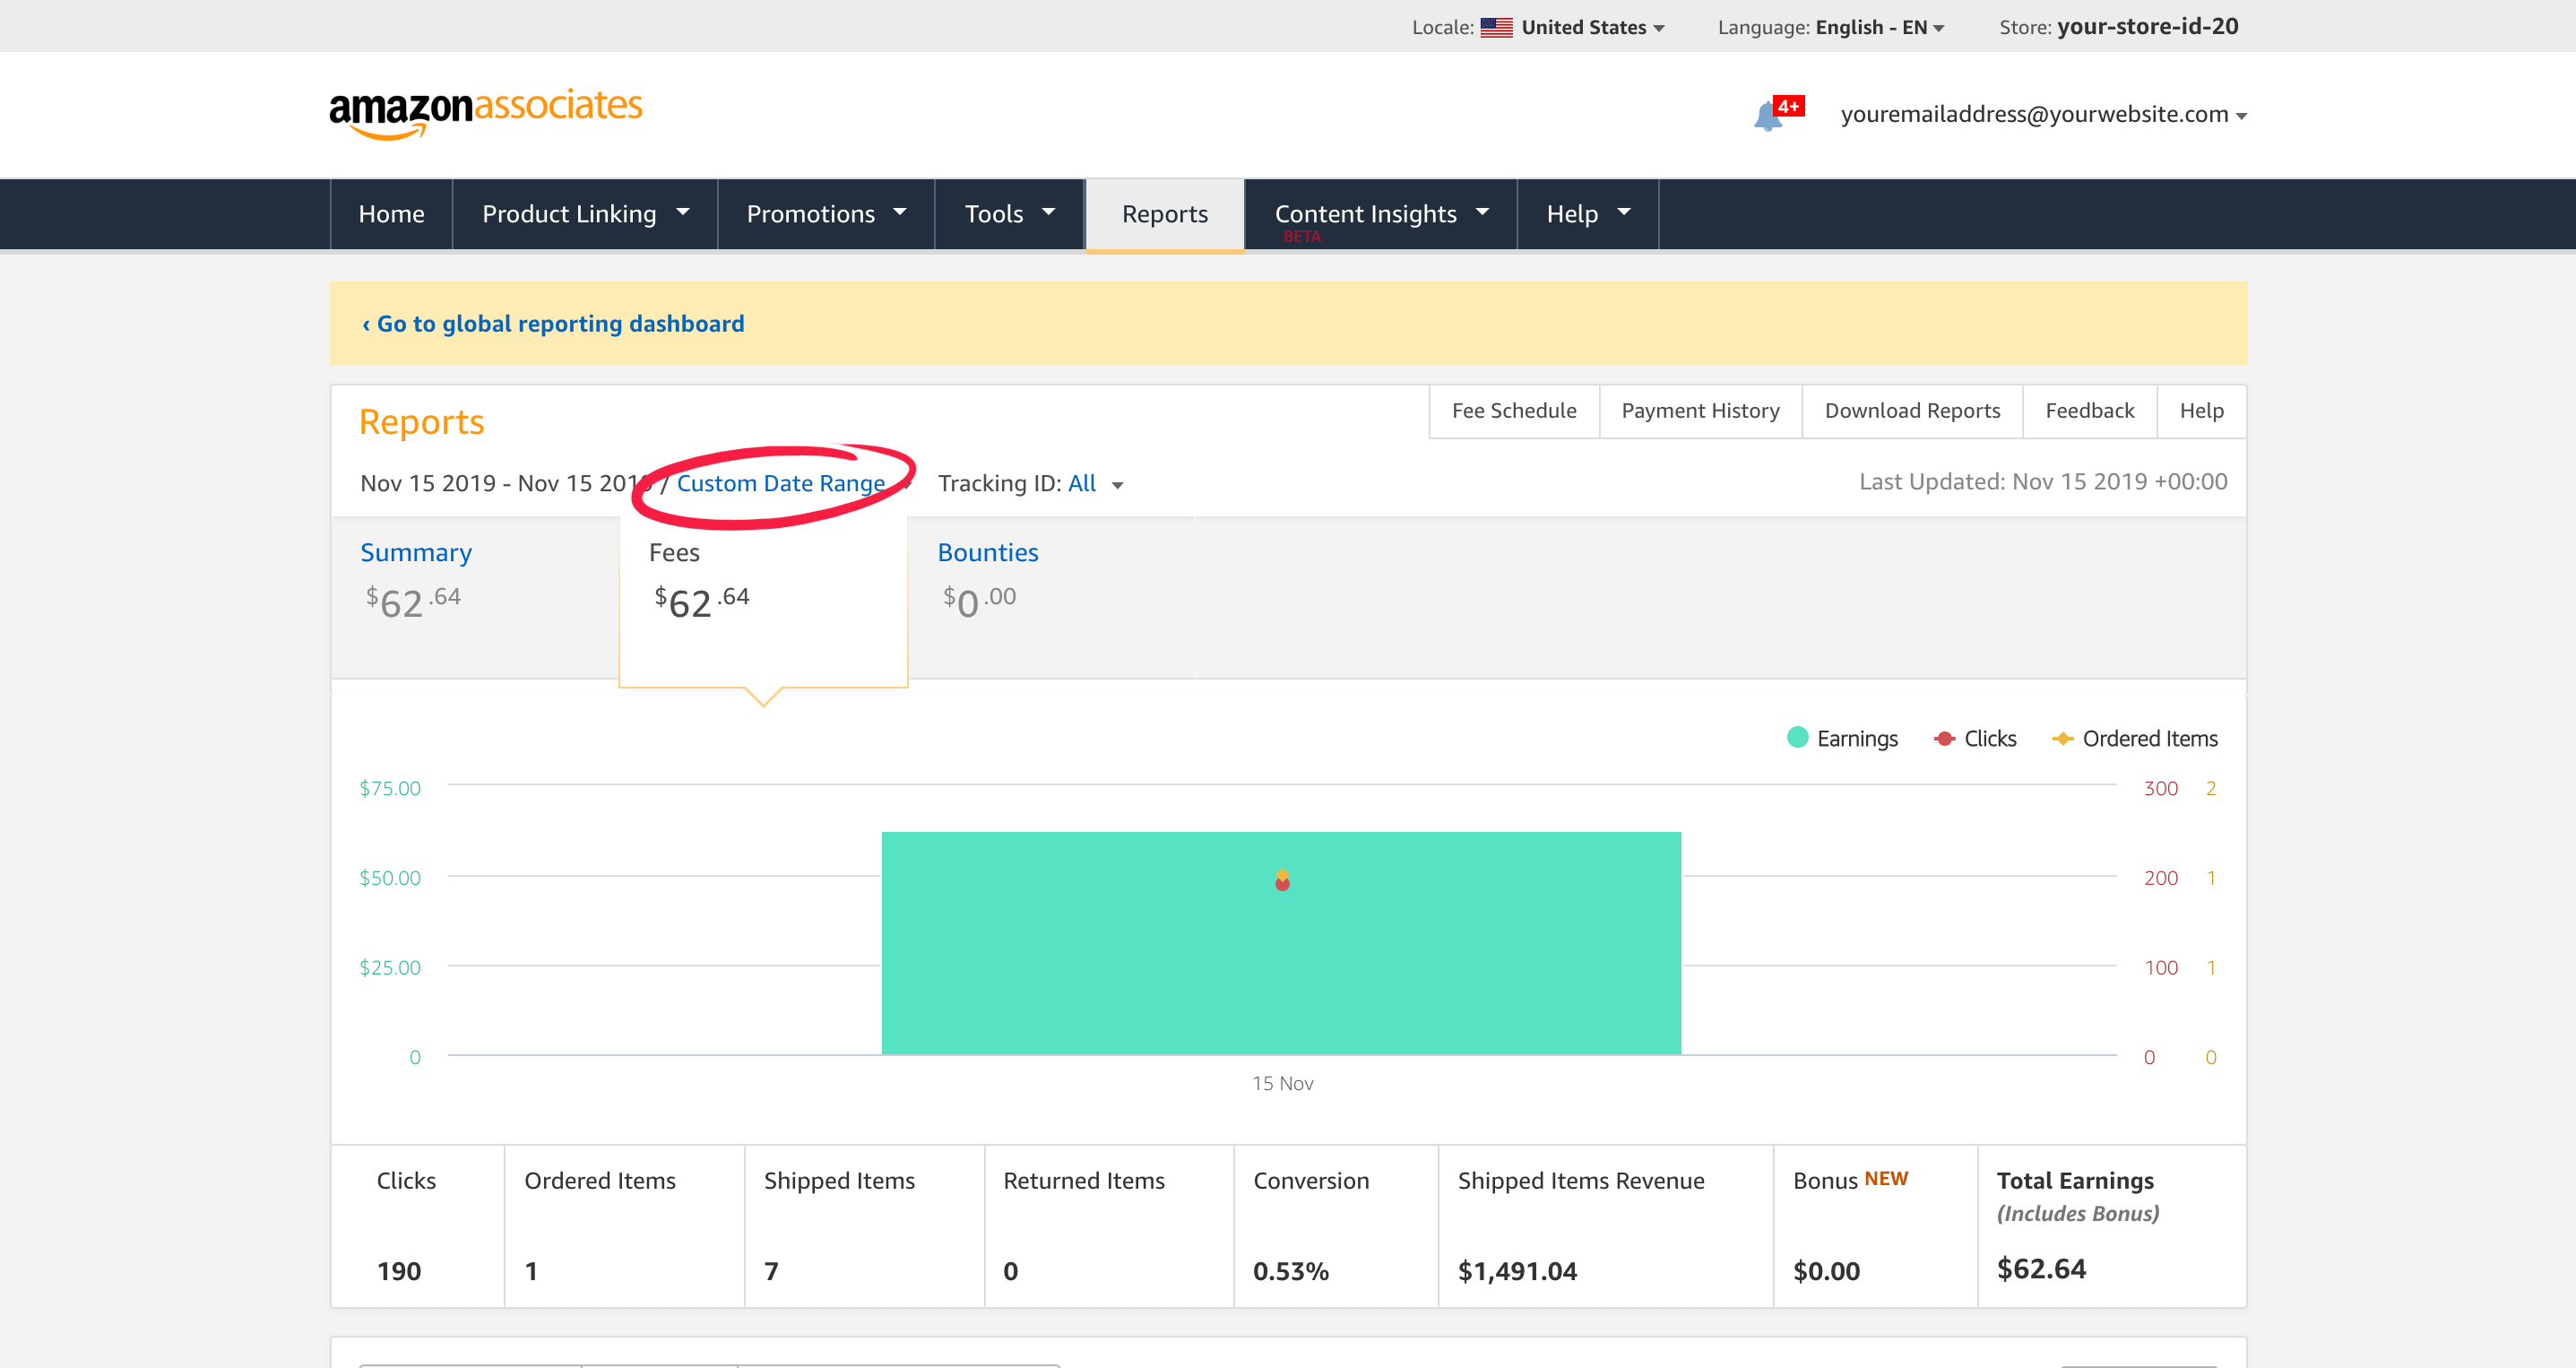Click the Shipped Items Revenue $1,491.04
2576x1368 pixels.
1517,1271
